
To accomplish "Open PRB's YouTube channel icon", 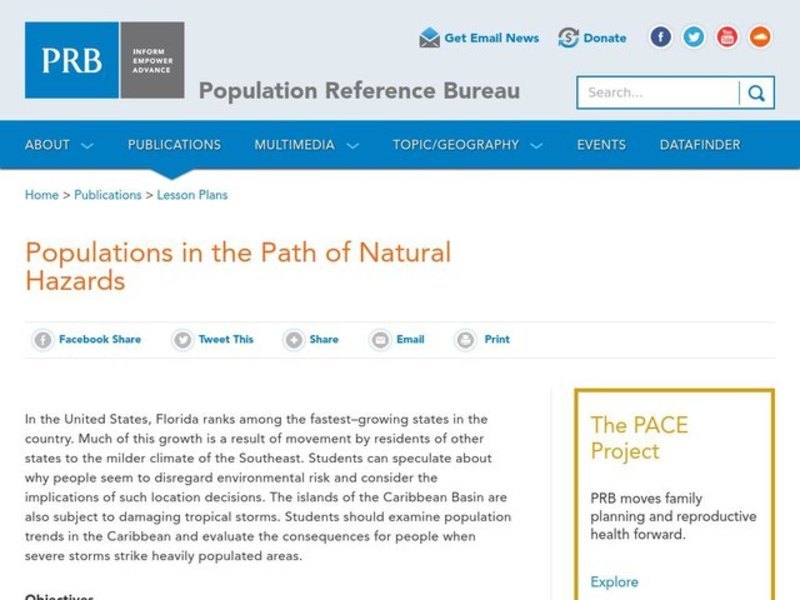I will [726, 37].
